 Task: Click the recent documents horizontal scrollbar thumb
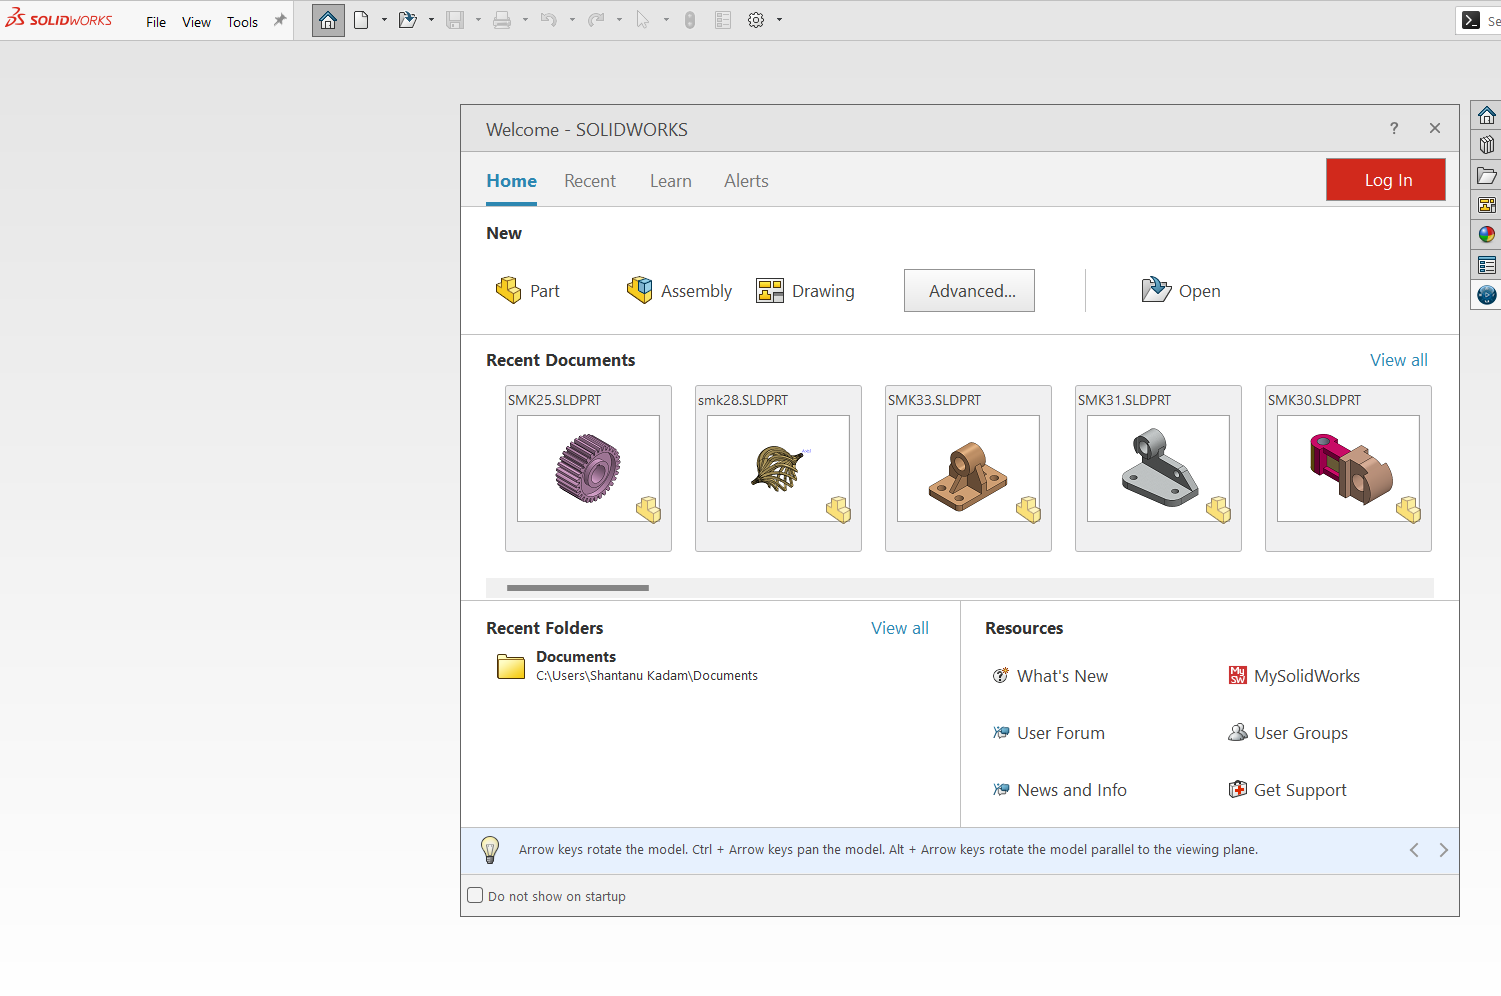click(x=578, y=588)
